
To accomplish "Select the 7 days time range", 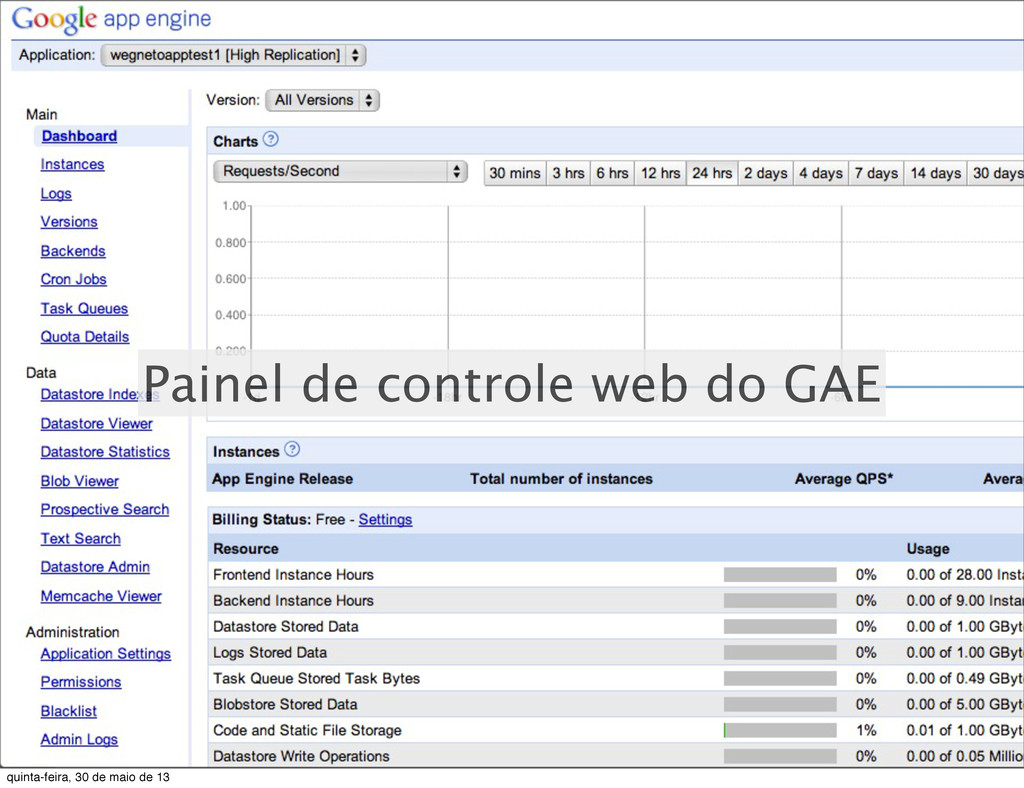I will pos(876,173).
